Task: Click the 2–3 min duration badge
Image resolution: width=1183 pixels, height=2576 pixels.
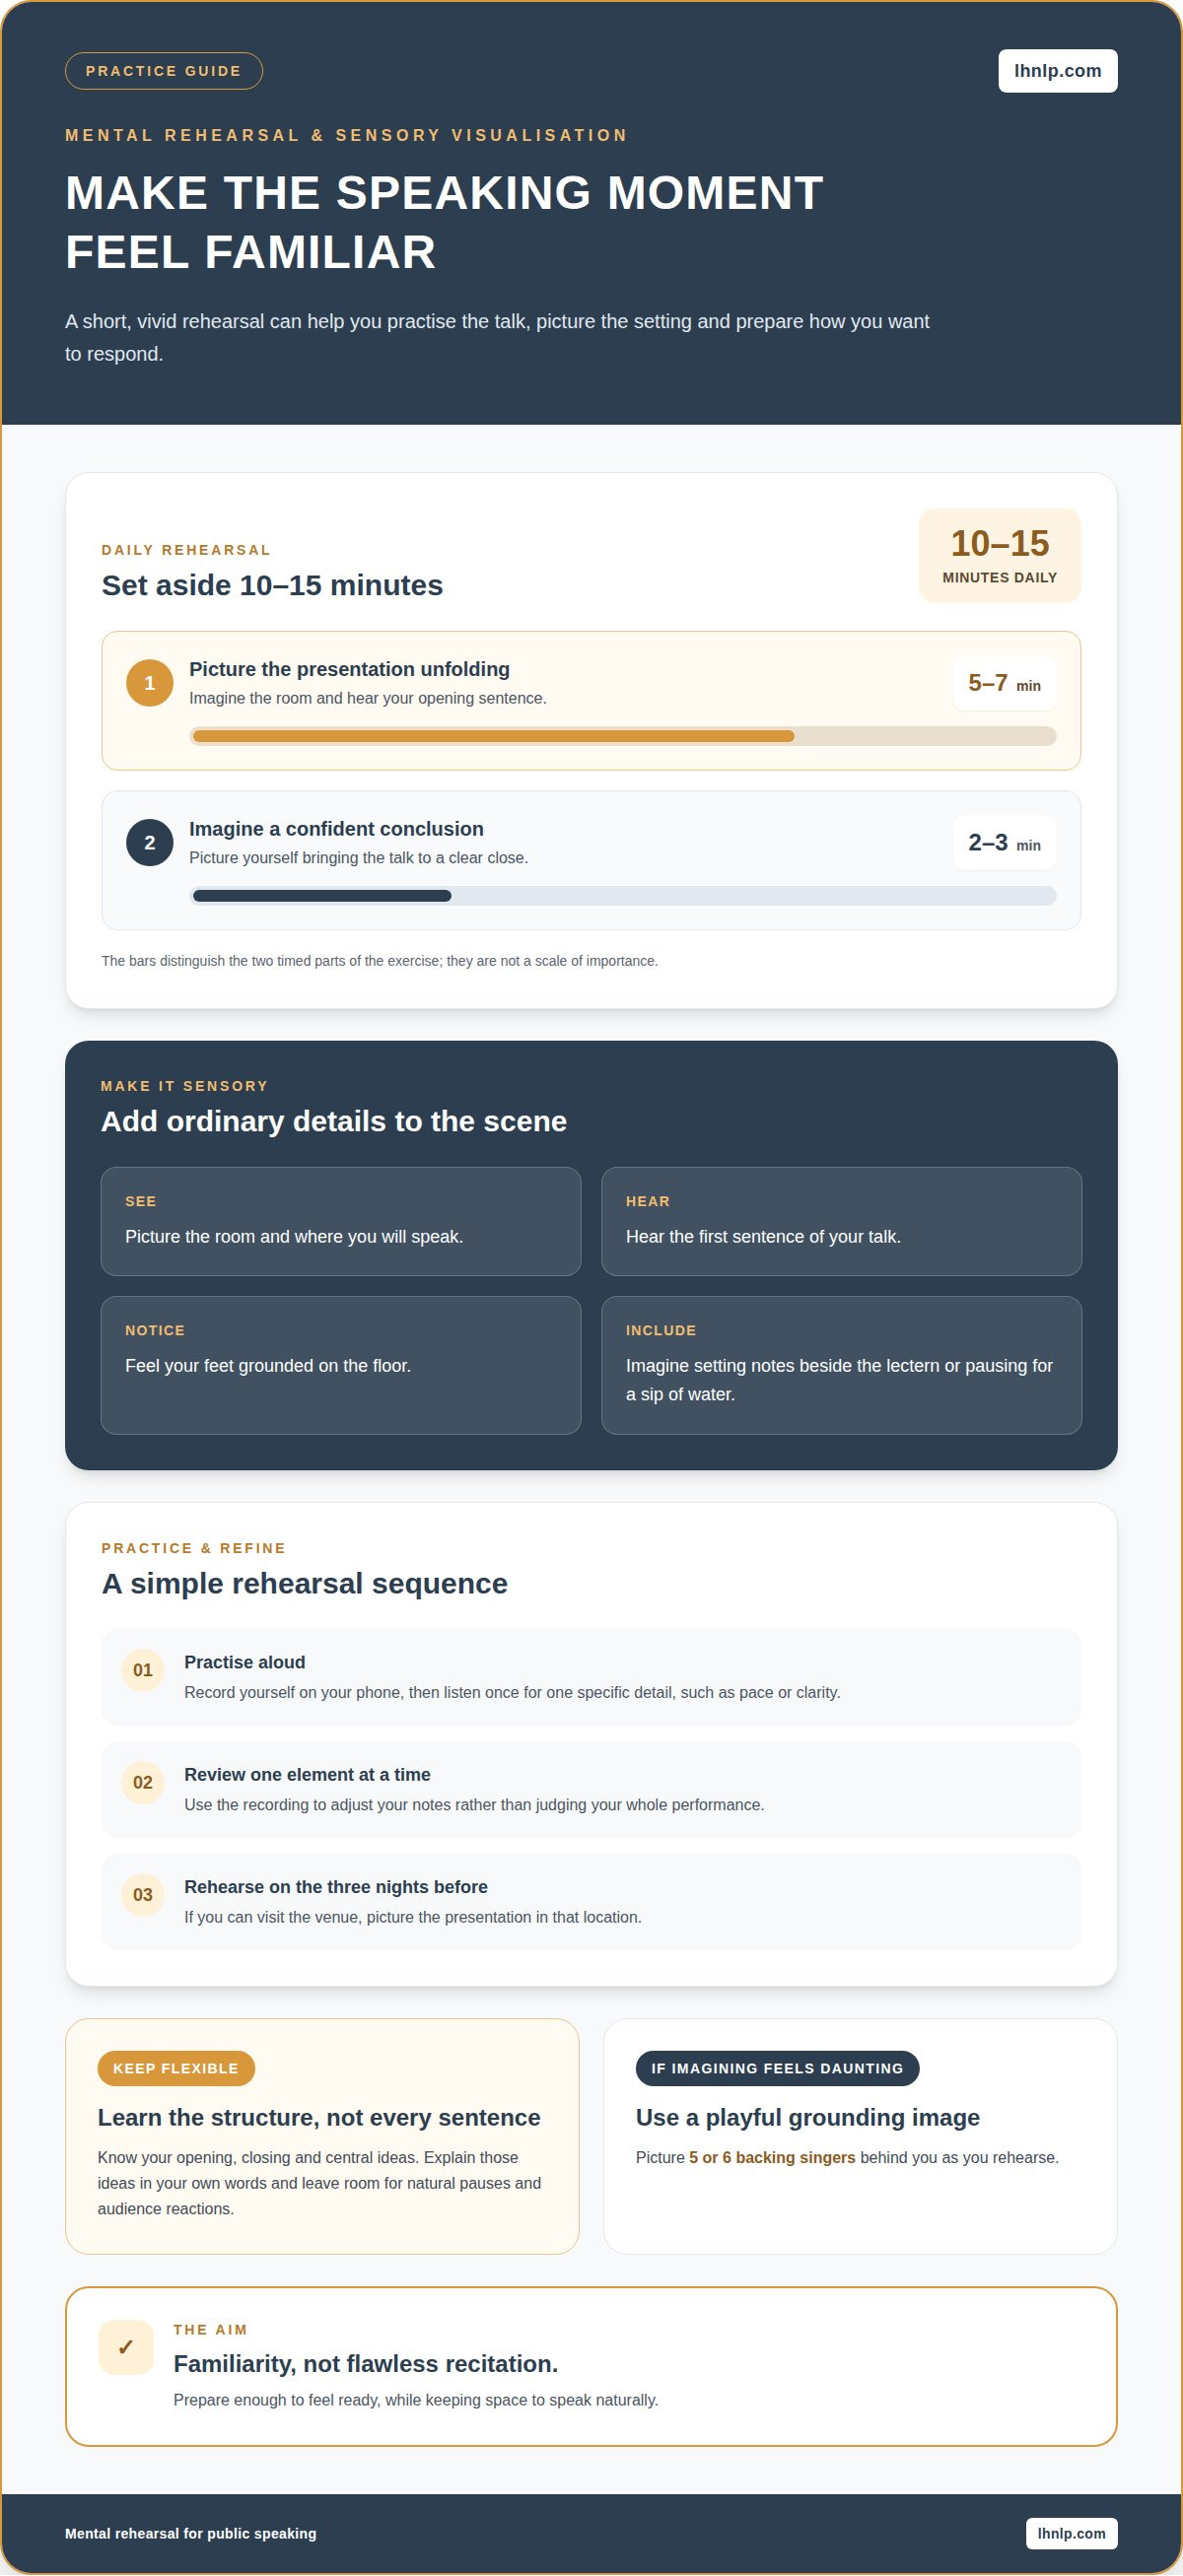Action: tap(1004, 843)
